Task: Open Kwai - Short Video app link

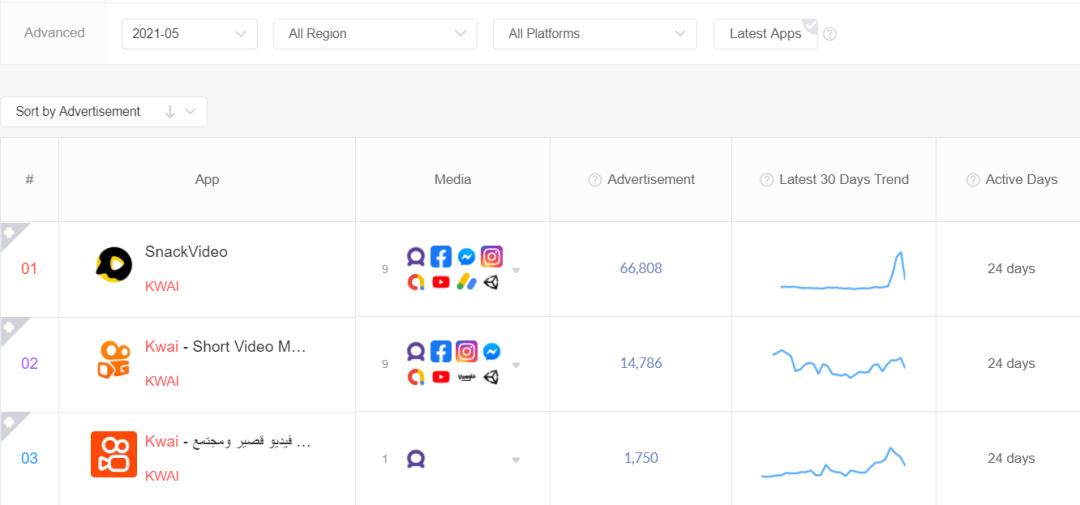Action: [225, 347]
